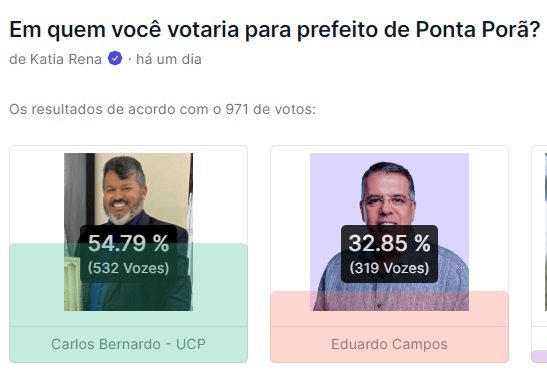The height and width of the screenshot is (382, 547).
Task: Click the poll question heading
Action: (275, 30)
